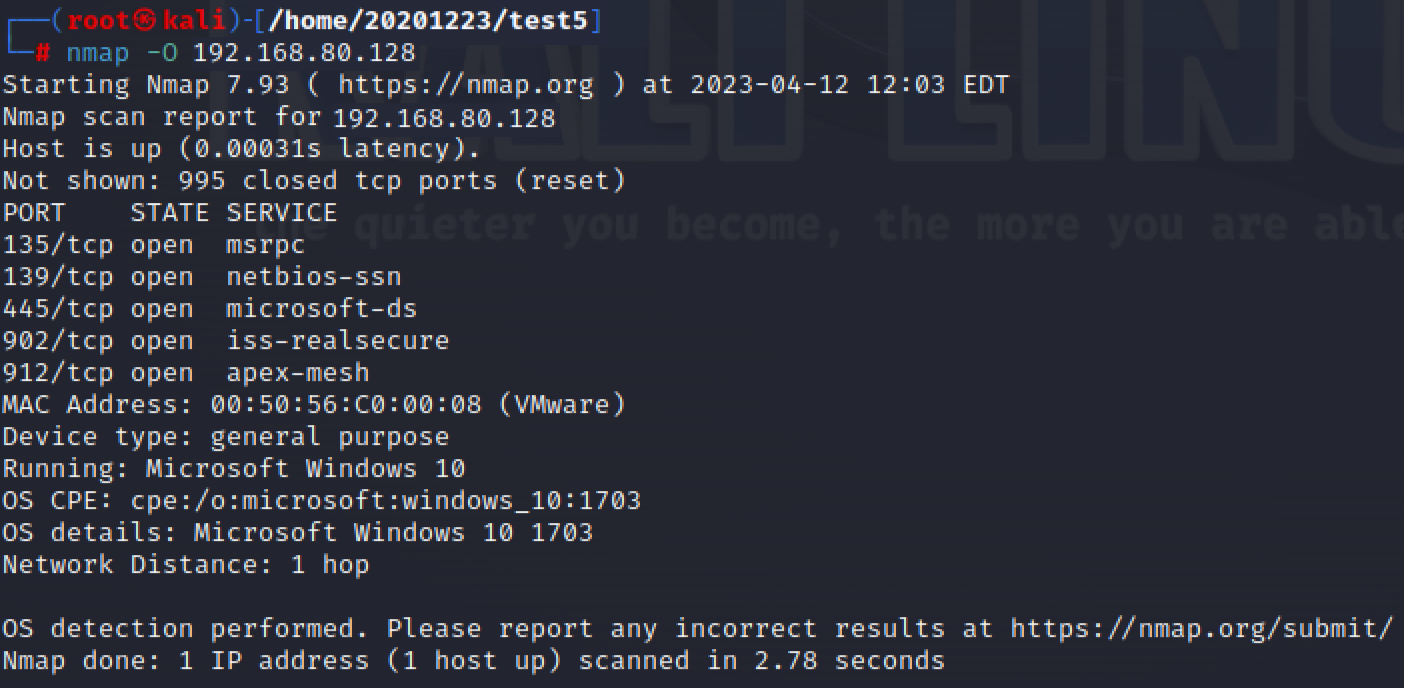Click the microsoft-ds service name
The width and height of the screenshot is (1404, 688).
(321, 309)
